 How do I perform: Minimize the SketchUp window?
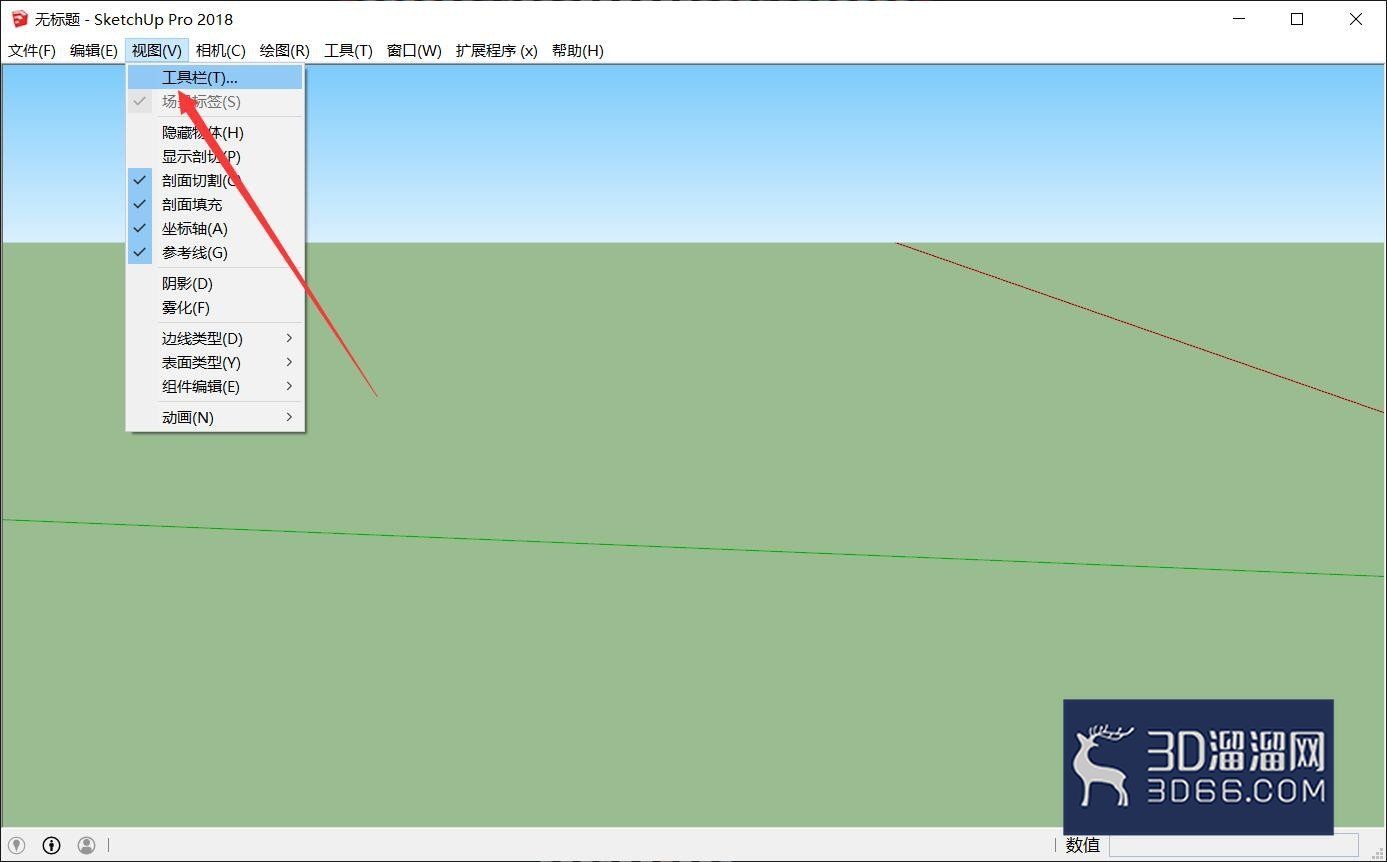point(1239,19)
